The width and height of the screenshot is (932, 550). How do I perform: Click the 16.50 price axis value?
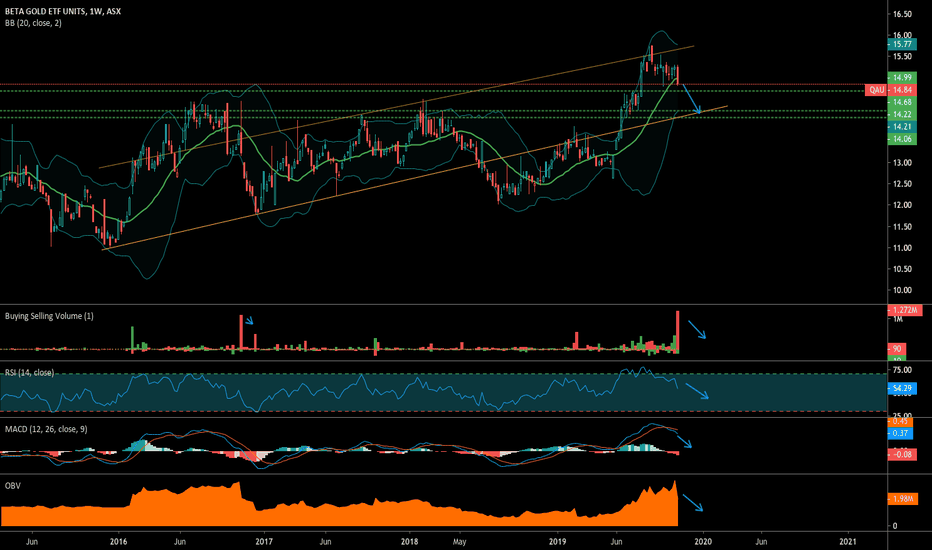pos(902,14)
